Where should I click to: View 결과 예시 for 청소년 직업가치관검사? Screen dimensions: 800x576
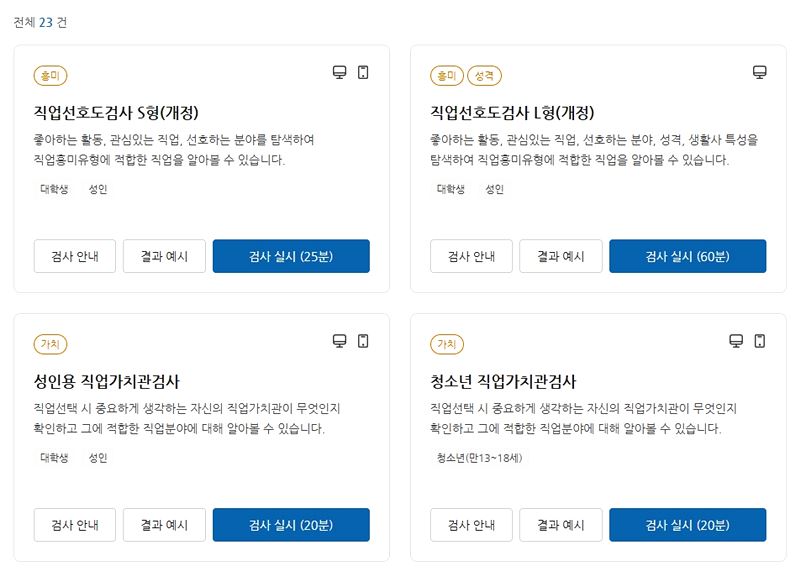559,524
